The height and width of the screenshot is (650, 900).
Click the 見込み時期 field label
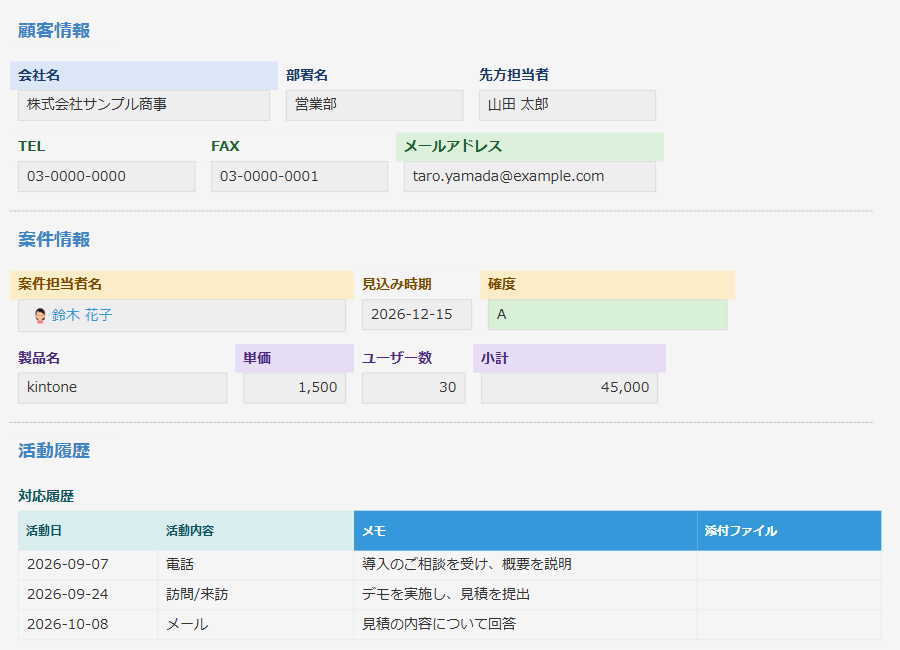point(397,284)
